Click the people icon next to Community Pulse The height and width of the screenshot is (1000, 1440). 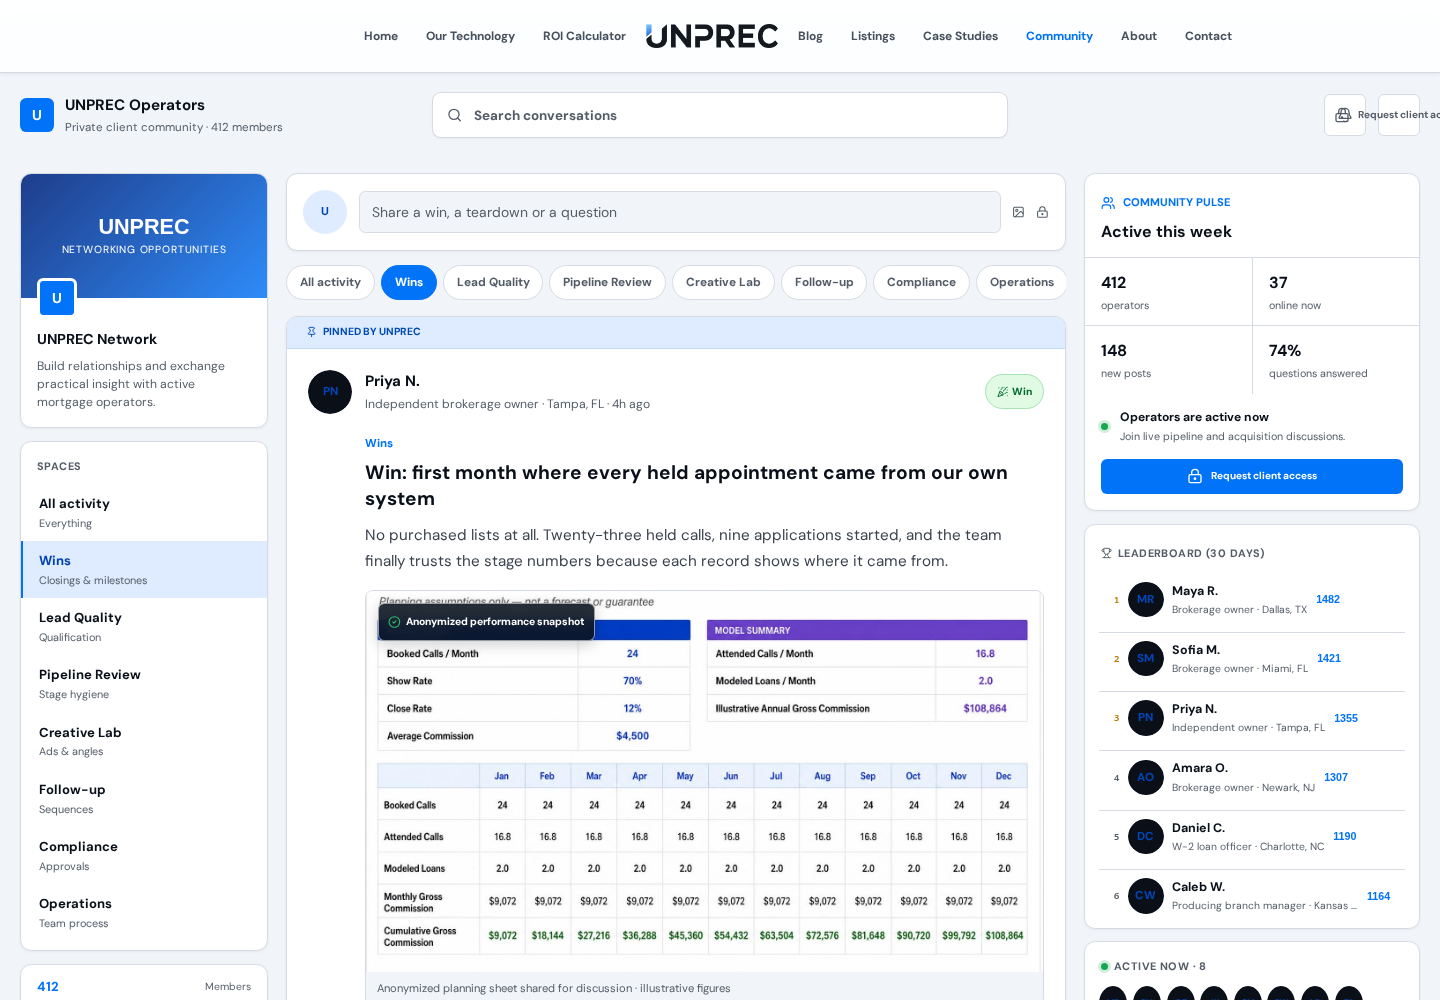(x=1108, y=203)
